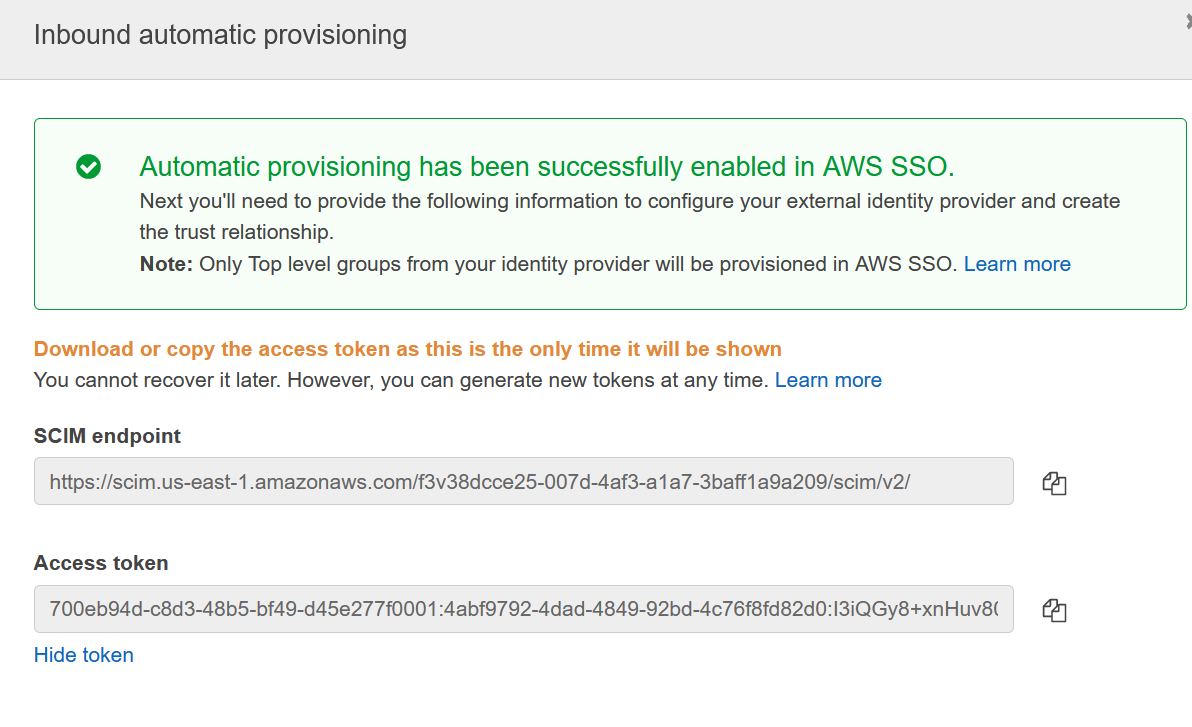Image resolution: width=1192 pixels, height=727 pixels.
Task: Click the 'Next you'll need to provide' paragraph
Action: pyautogui.click(x=629, y=217)
